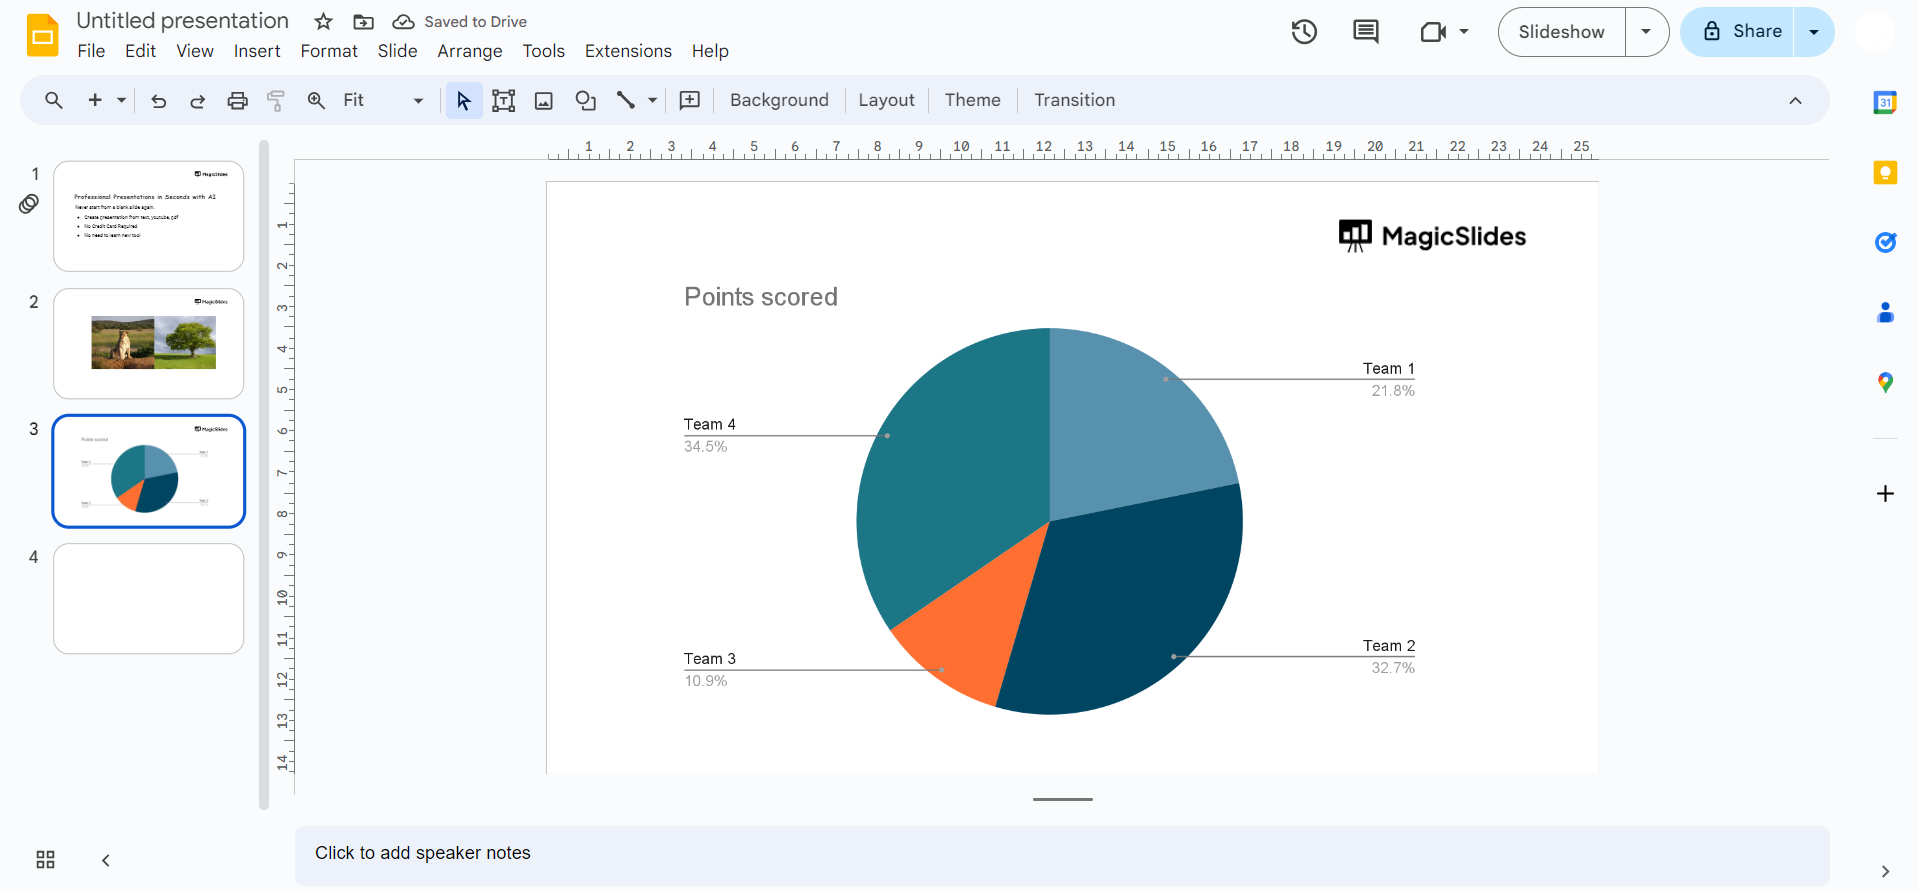1919x892 pixels.
Task: Open Google Maps side panel
Action: click(x=1885, y=382)
